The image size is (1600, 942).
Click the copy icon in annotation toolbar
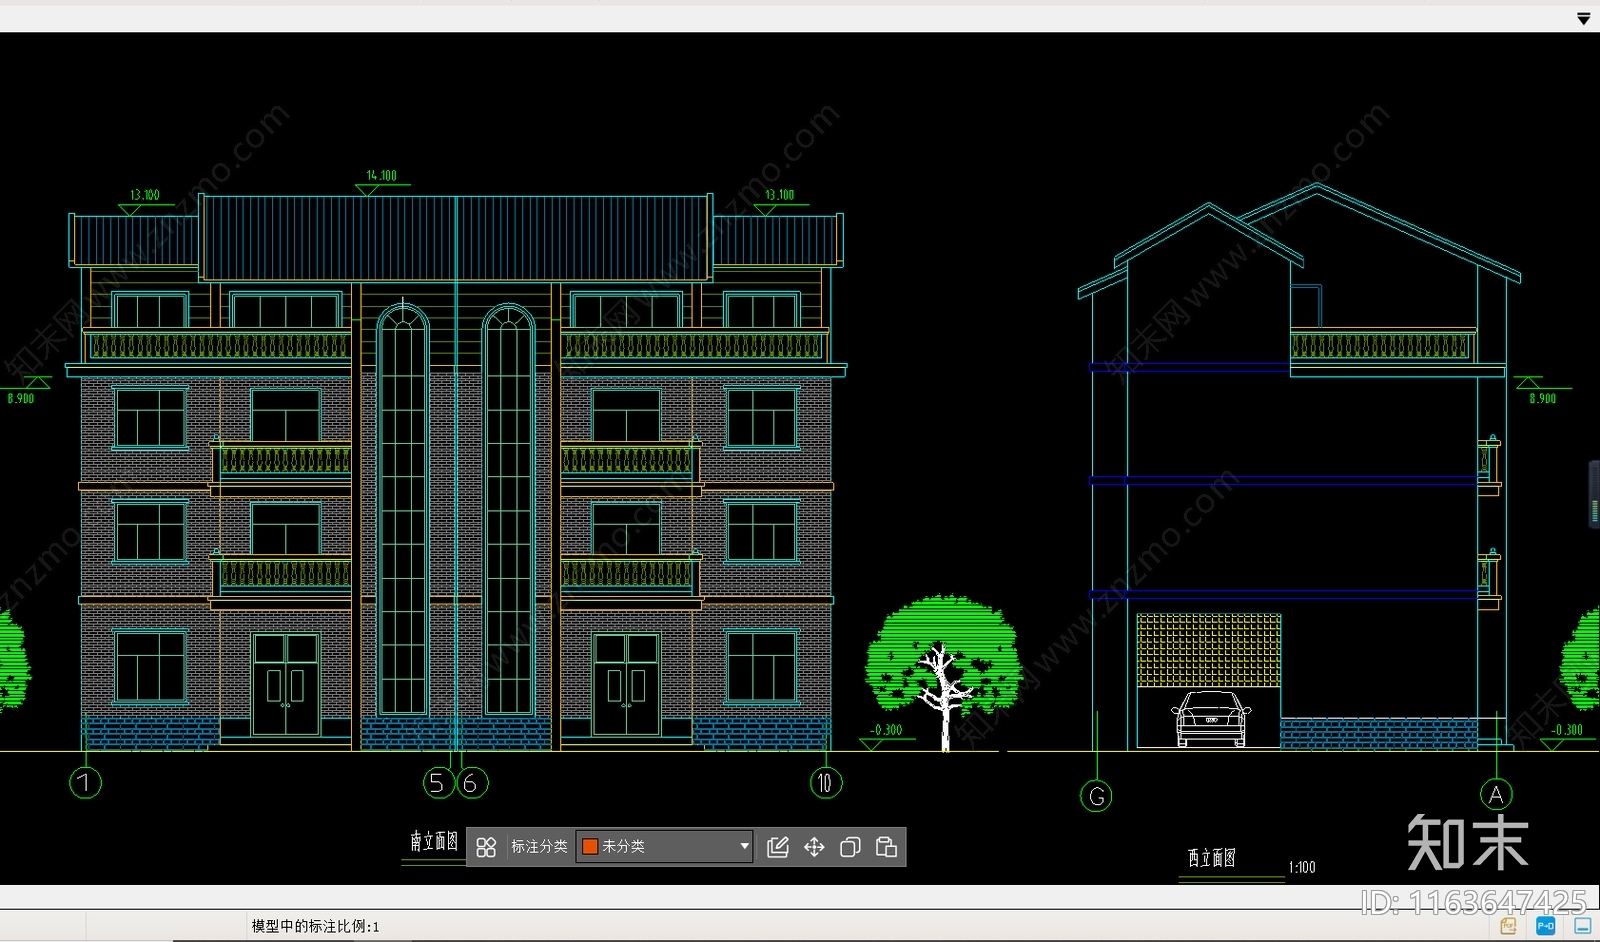coord(850,847)
